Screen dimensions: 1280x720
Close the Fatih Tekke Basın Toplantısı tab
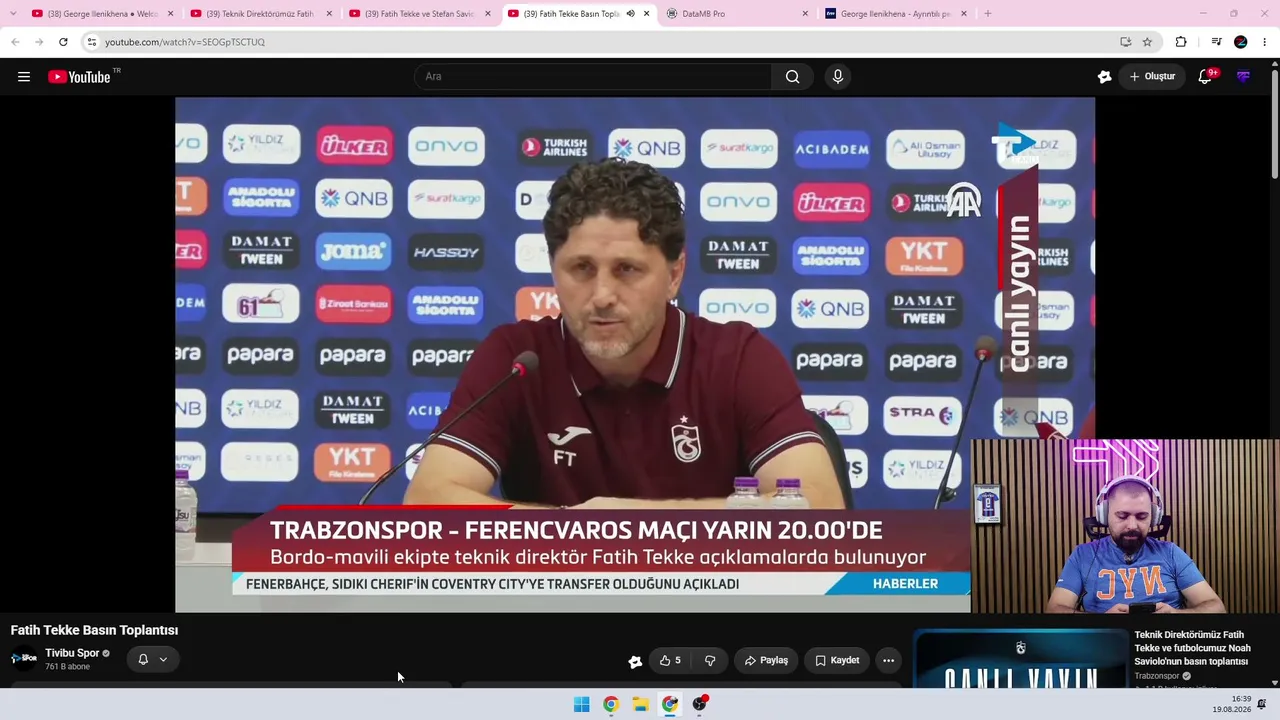click(x=647, y=14)
